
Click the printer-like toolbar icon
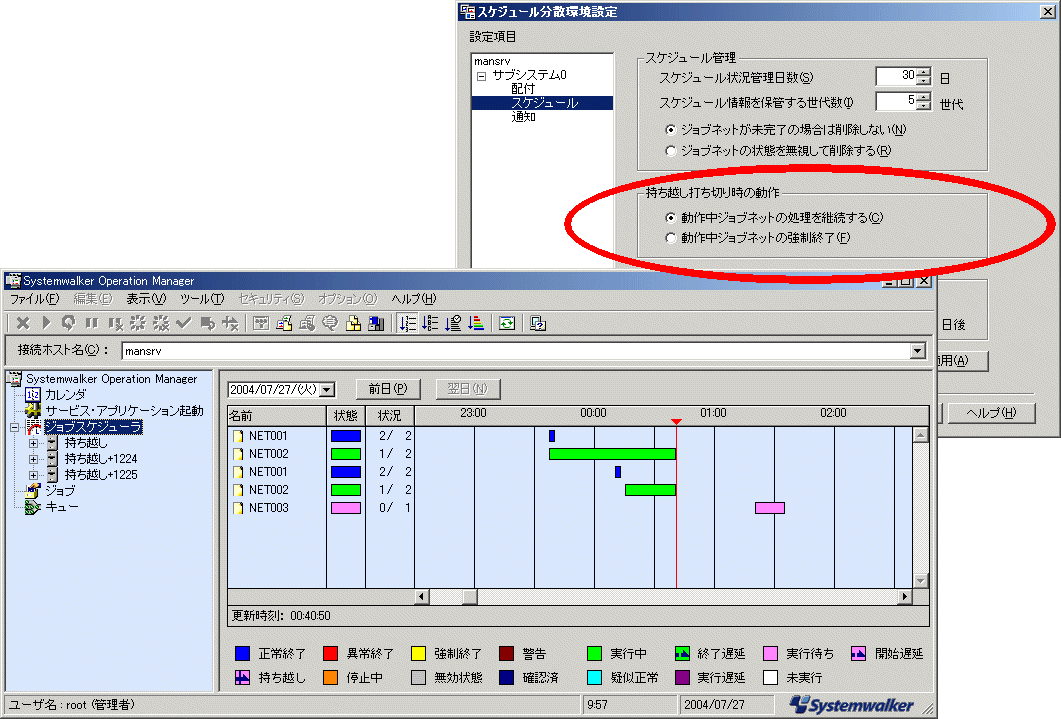307,323
